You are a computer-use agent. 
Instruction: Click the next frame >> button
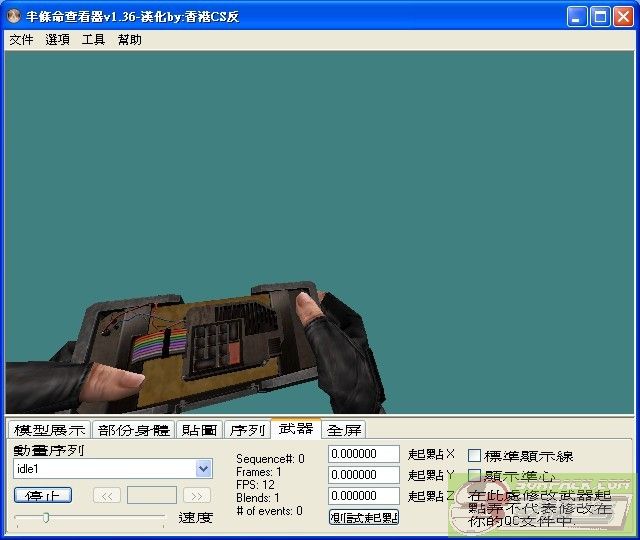coord(197,496)
